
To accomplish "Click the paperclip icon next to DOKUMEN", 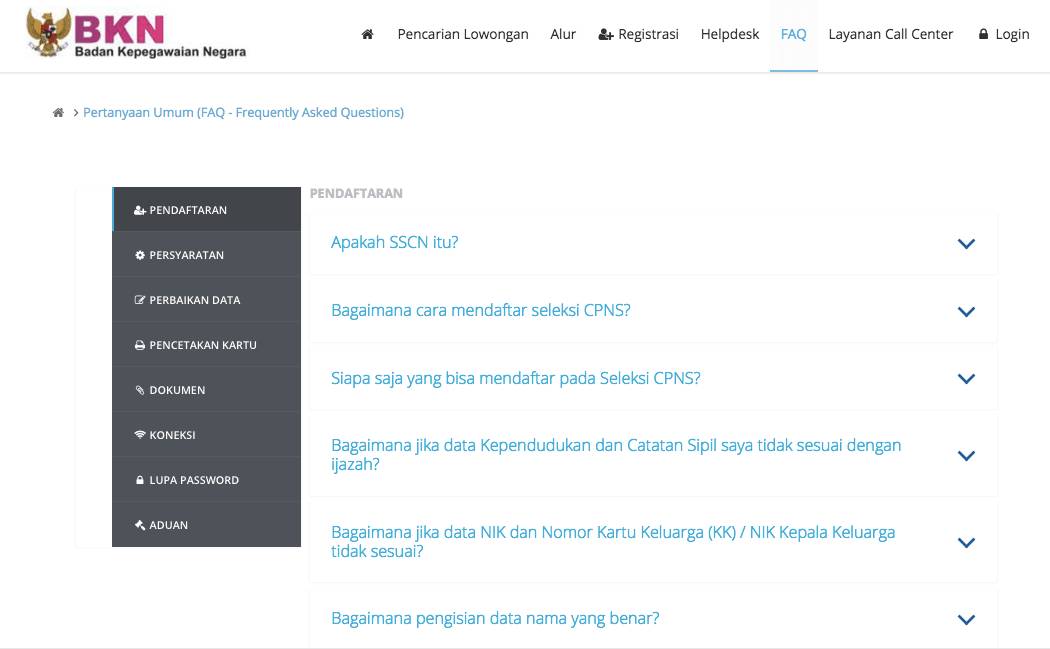I will coord(139,390).
